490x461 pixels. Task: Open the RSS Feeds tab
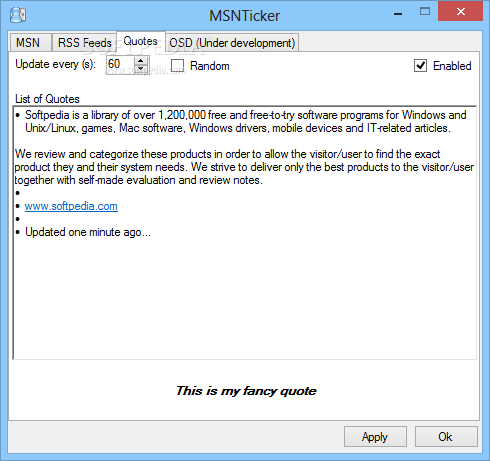[x=84, y=43]
